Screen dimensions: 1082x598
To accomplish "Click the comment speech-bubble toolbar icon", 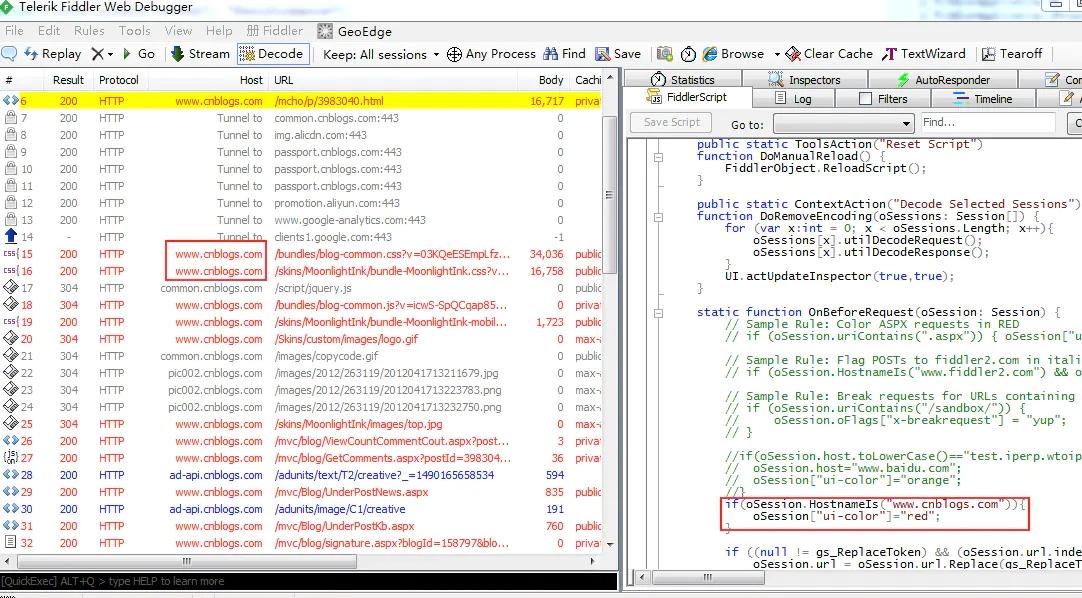I will point(10,54).
